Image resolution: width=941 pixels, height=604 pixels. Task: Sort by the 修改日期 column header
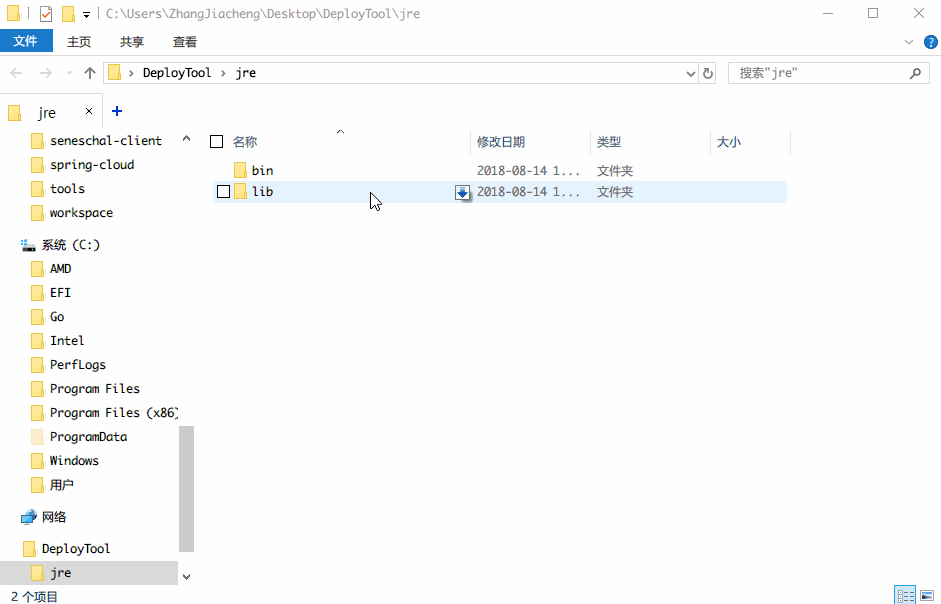point(501,142)
